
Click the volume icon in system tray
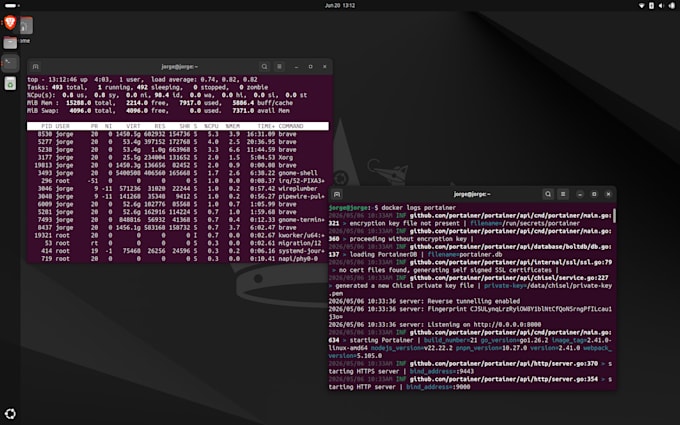point(661,6)
